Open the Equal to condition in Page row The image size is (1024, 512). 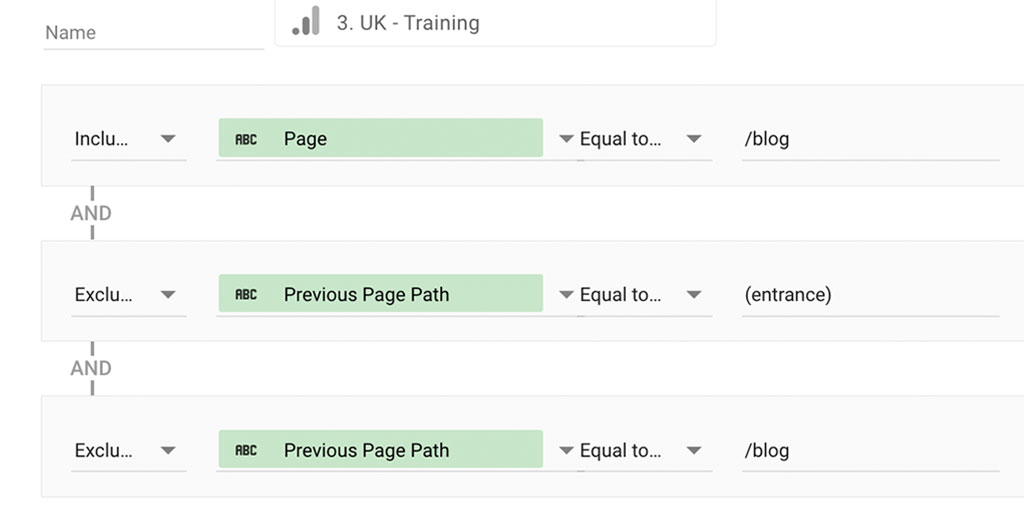(633, 139)
